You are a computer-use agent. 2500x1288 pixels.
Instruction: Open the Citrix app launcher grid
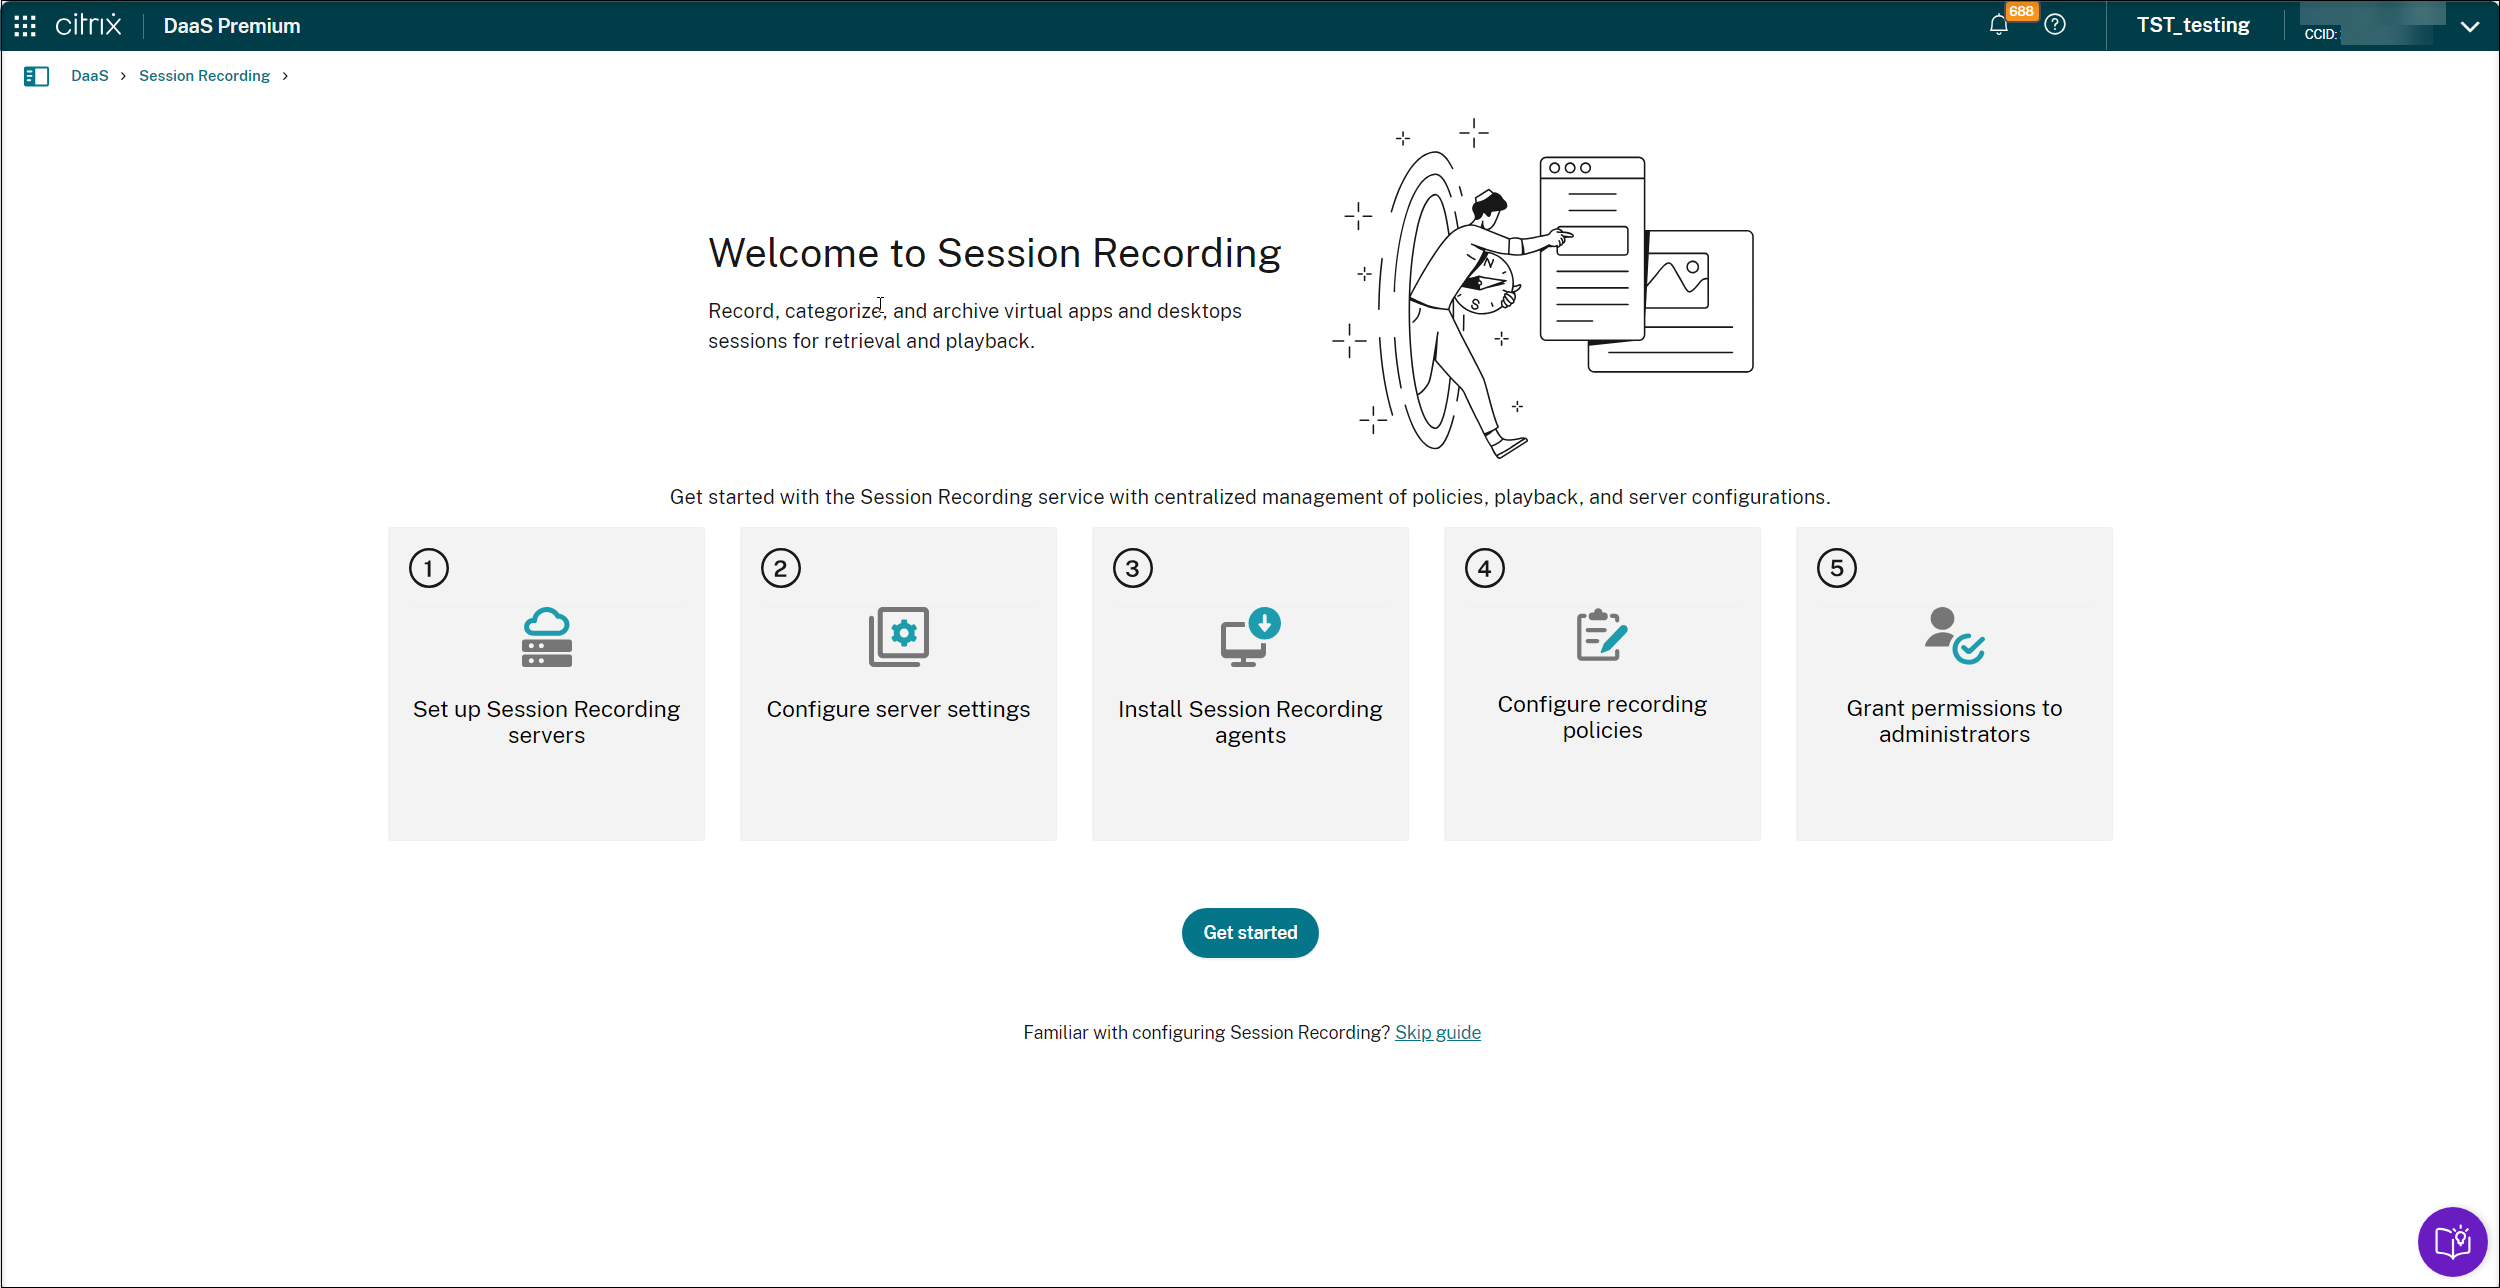[24, 25]
